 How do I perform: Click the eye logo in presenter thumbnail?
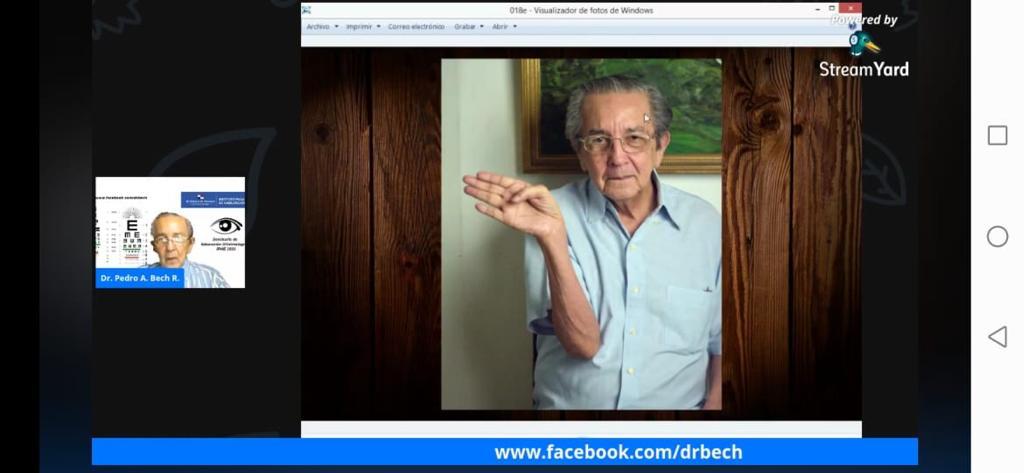point(227,227)
